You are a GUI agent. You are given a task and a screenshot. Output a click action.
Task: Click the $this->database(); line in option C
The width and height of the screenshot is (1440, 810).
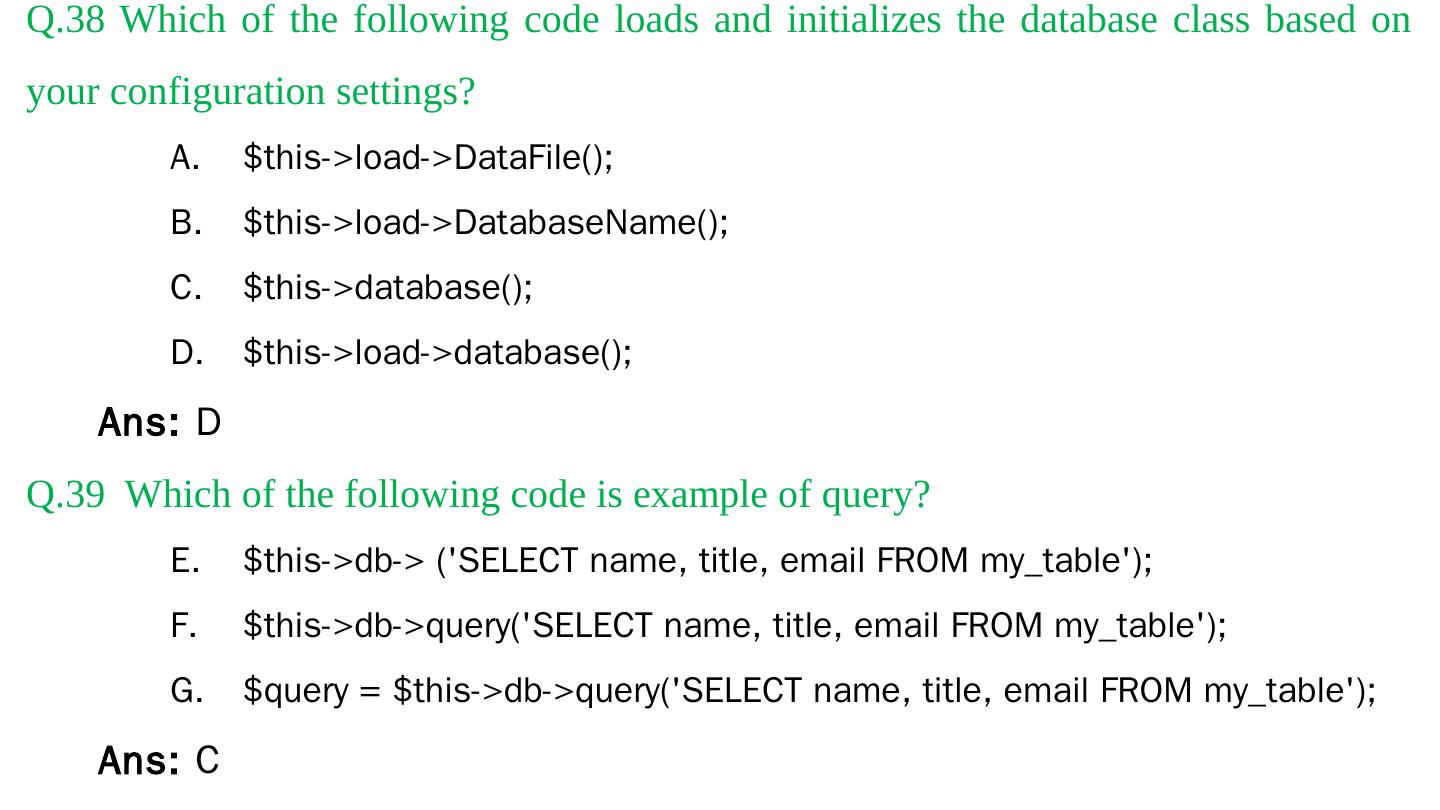pyautogui.click(x=388, y=288)
